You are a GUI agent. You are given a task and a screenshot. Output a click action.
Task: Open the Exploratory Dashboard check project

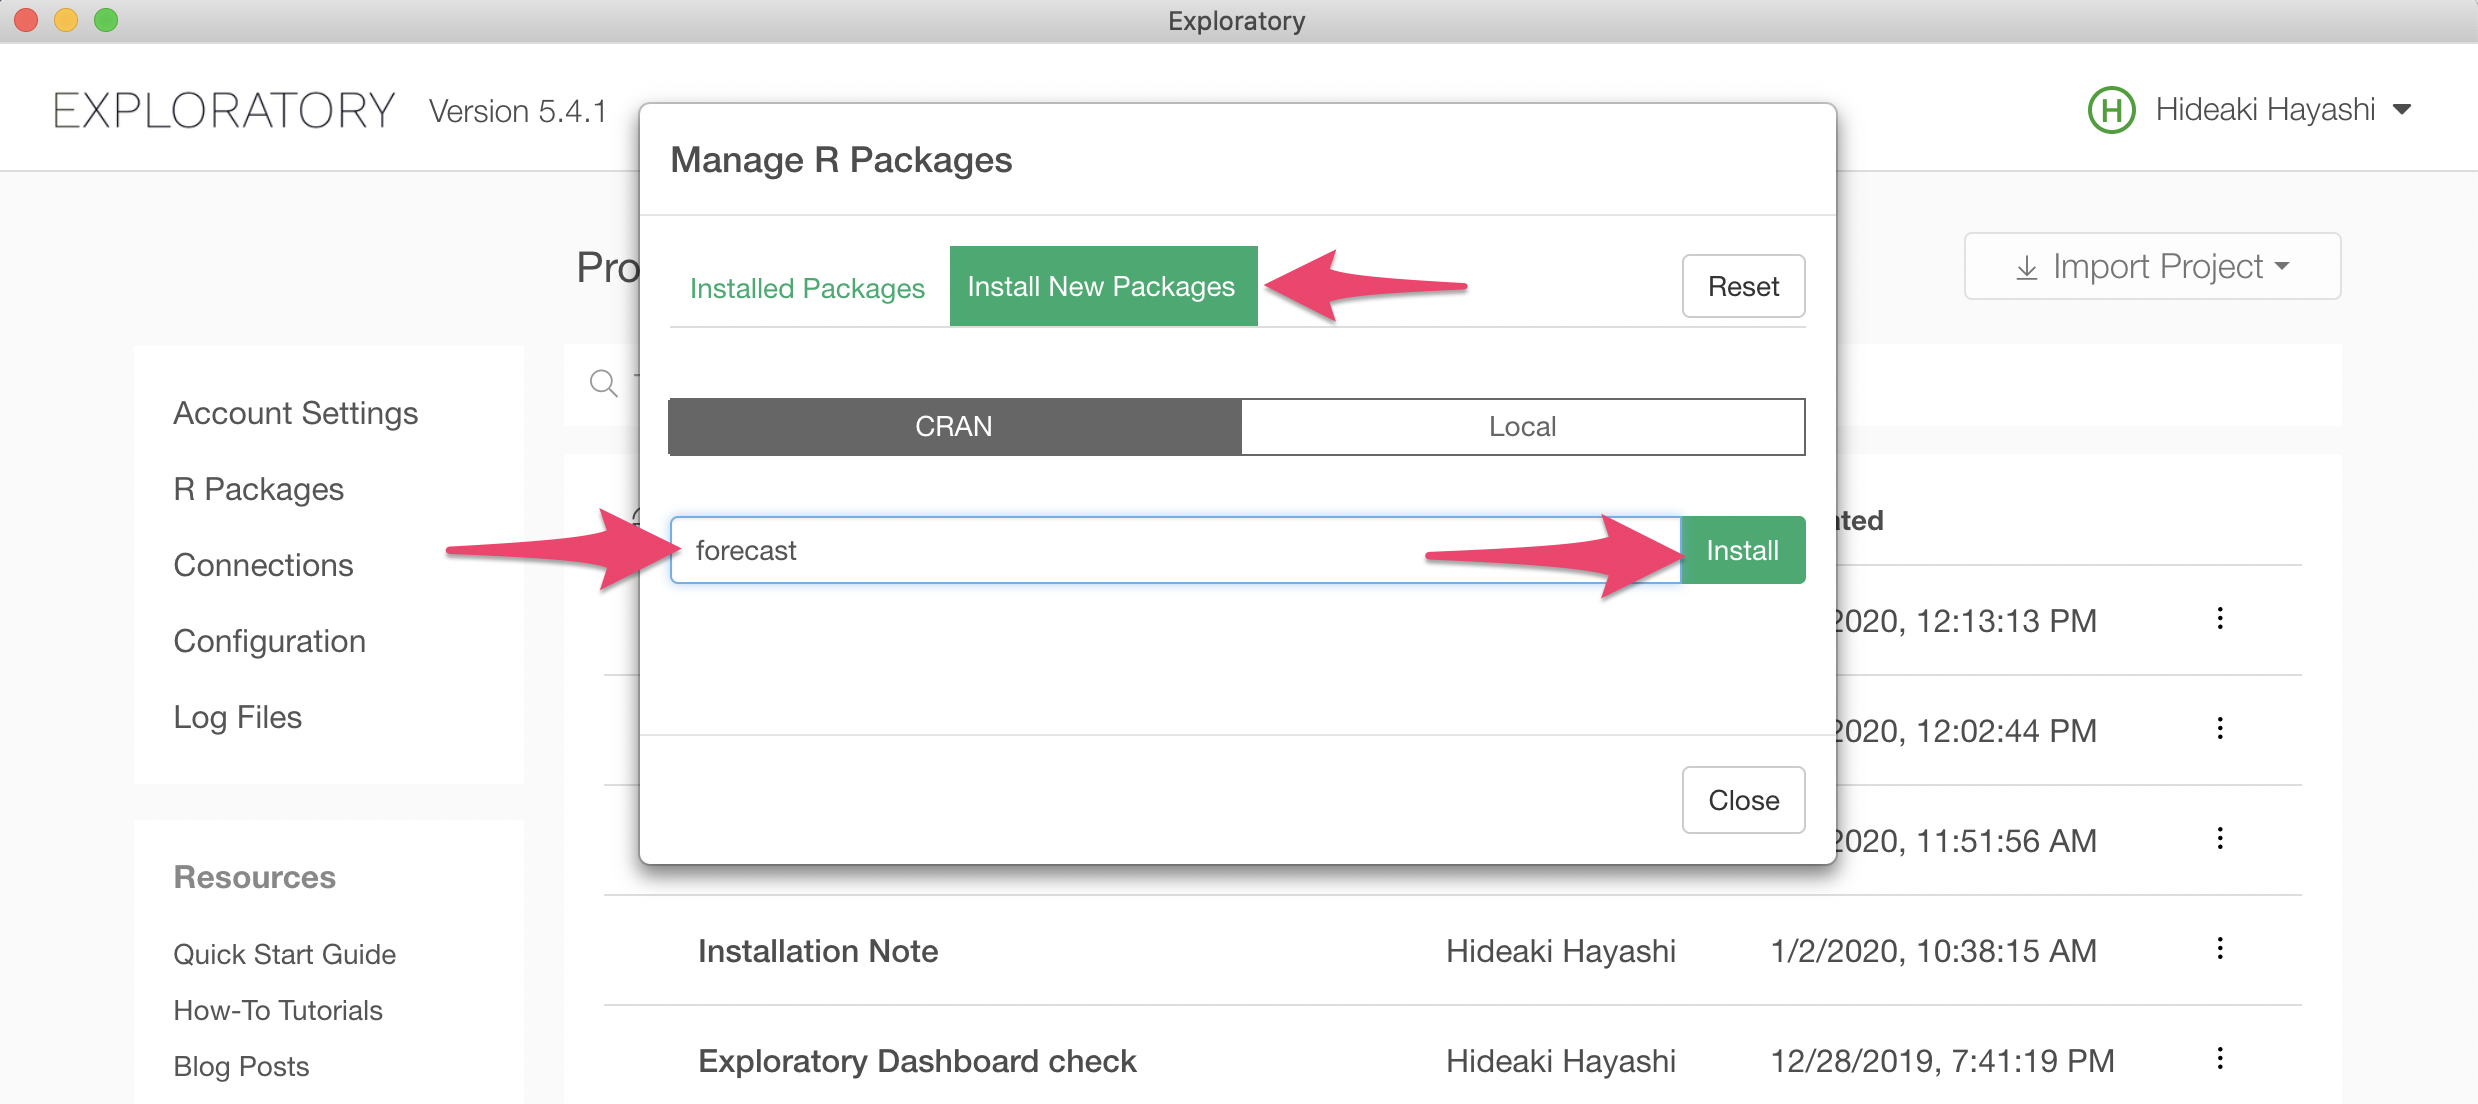coord(917,1061)
